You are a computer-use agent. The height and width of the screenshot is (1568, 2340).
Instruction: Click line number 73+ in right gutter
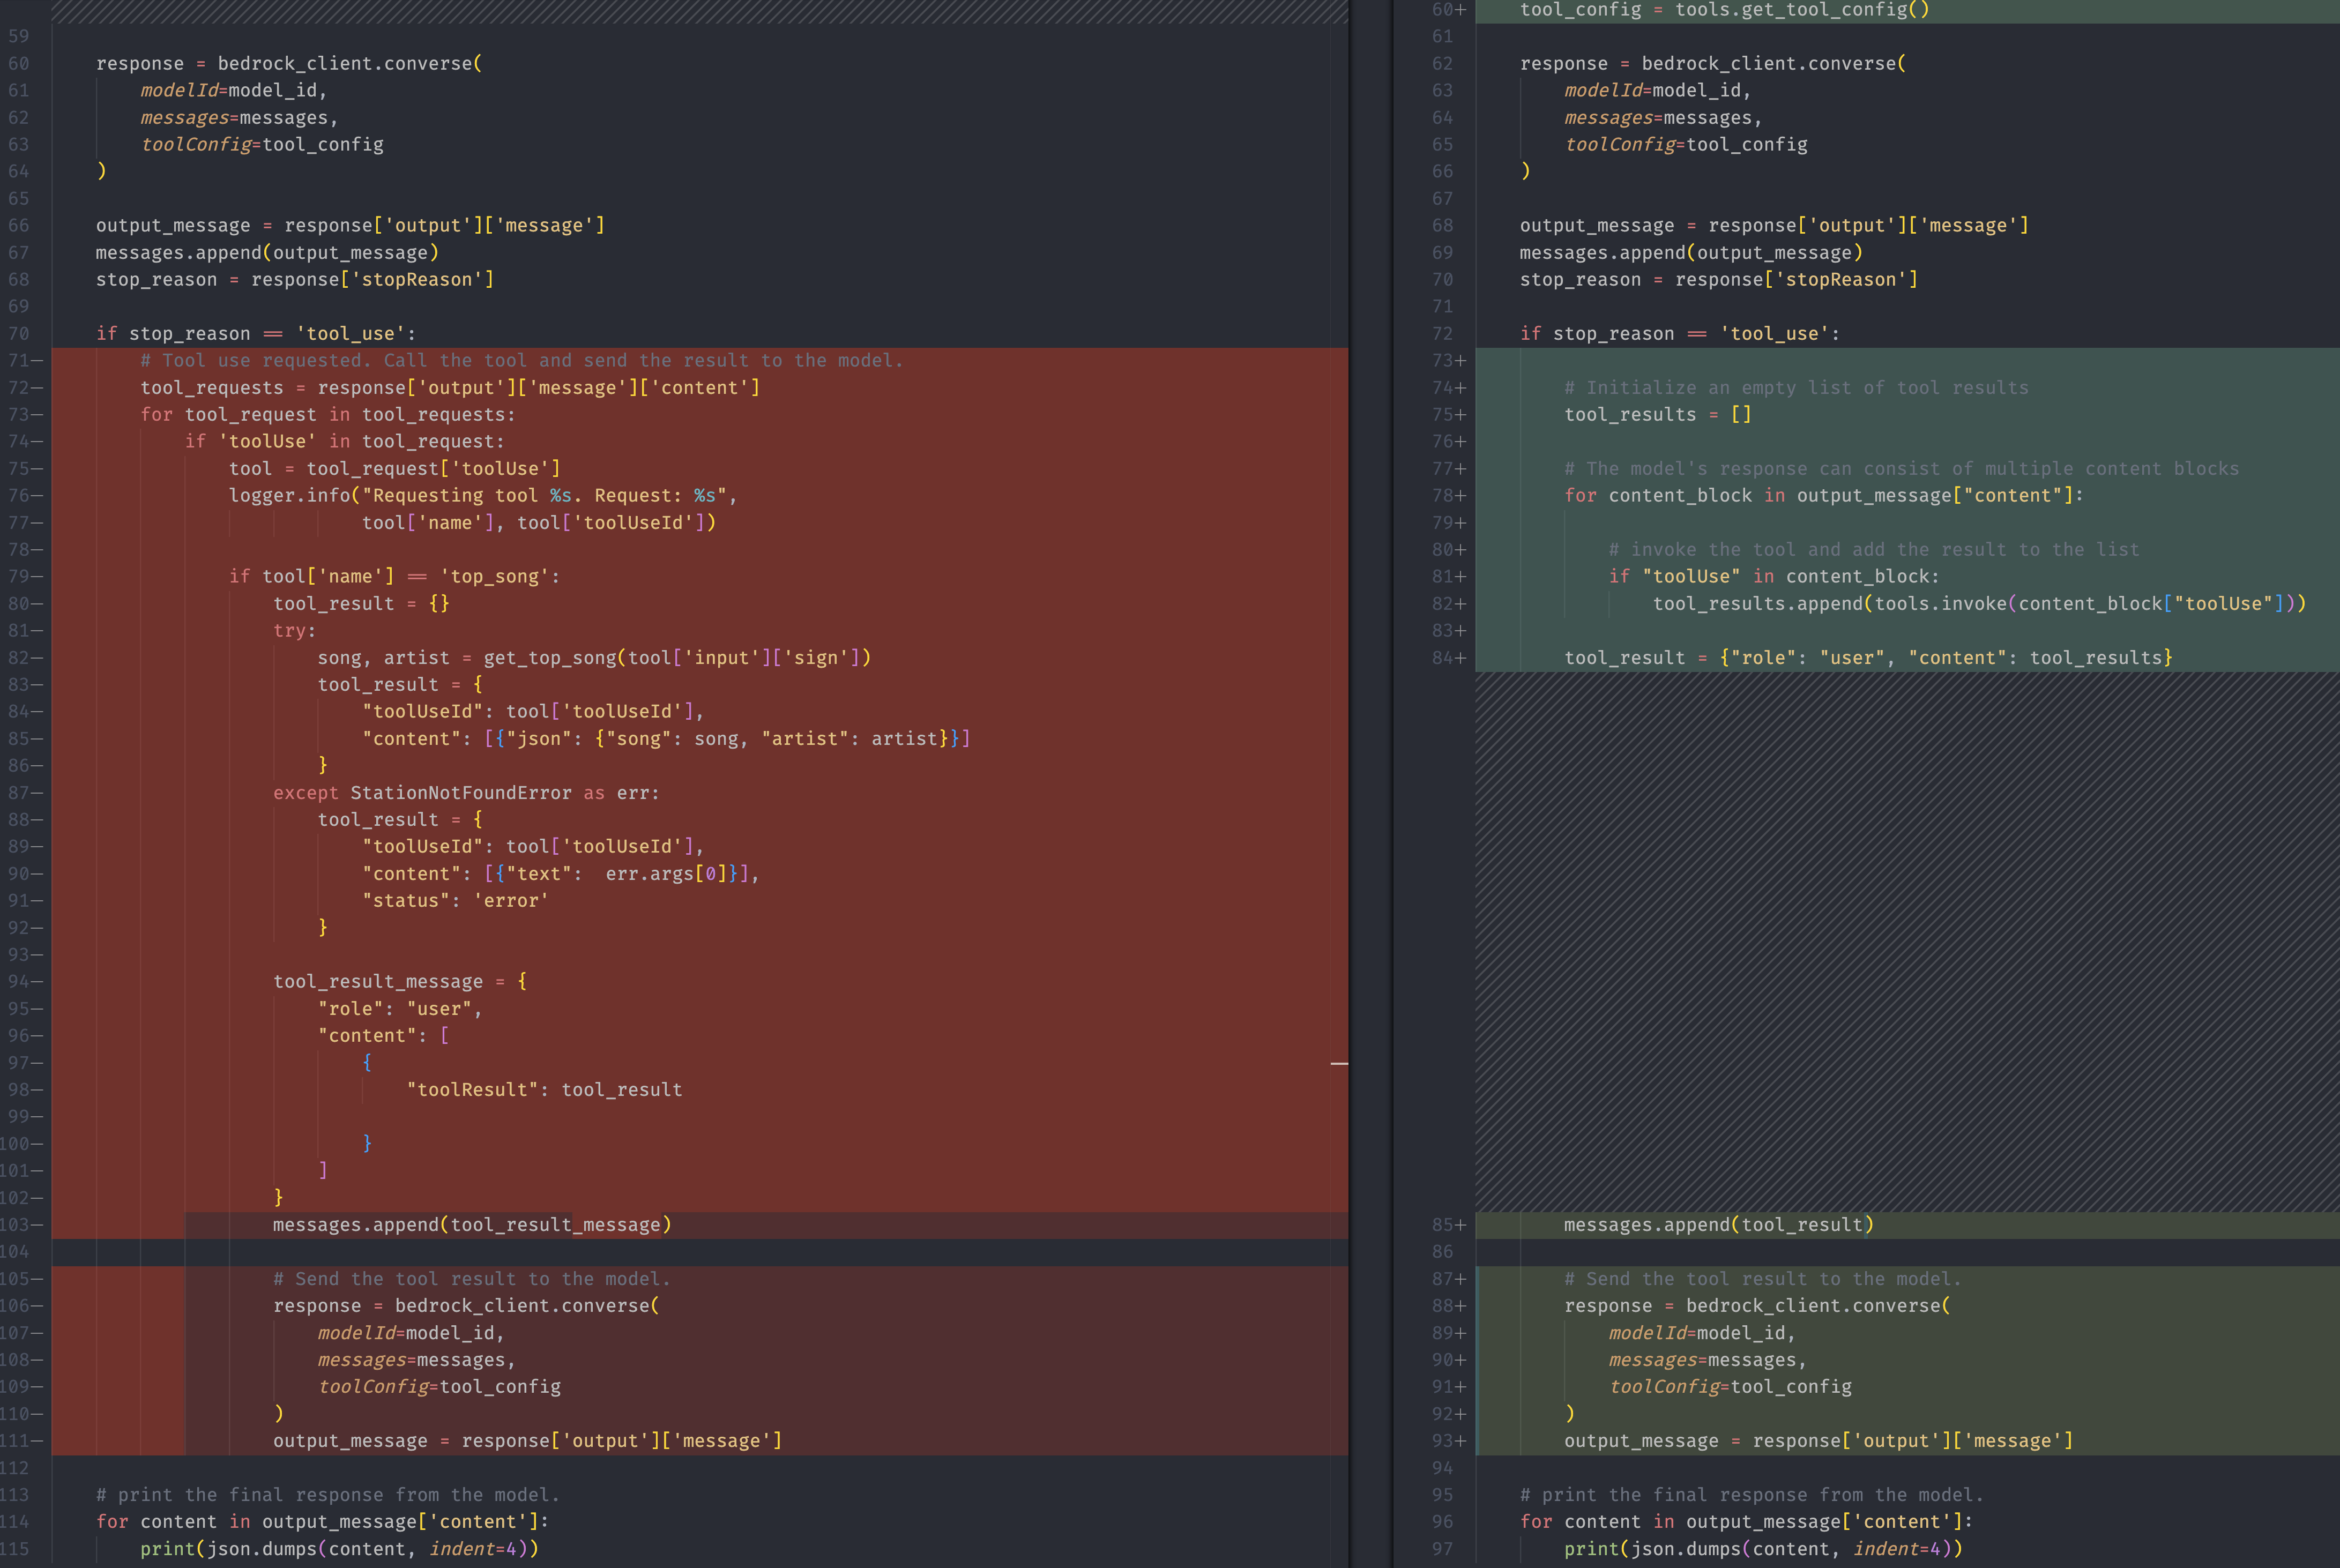(x=1449, y=361)
